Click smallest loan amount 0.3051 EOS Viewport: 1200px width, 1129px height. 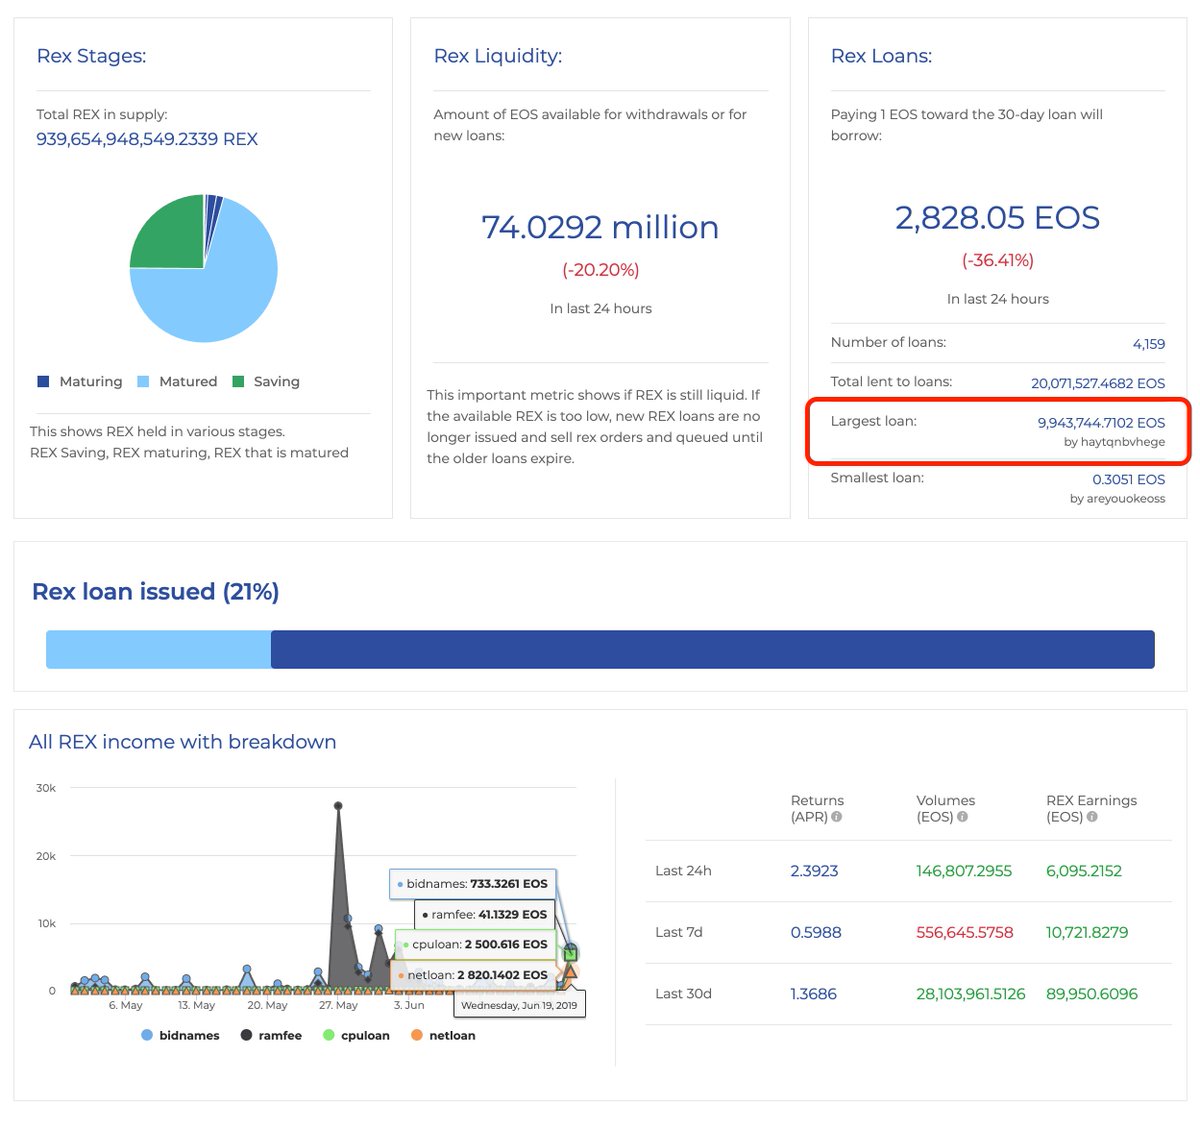(1128, 479)
